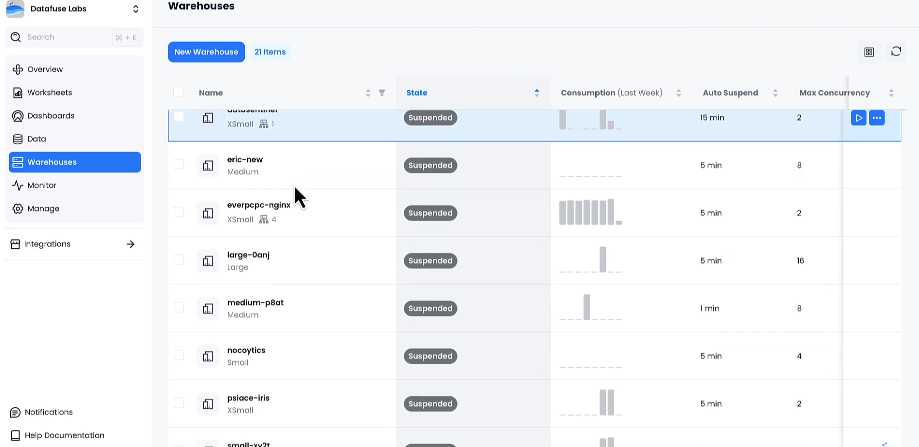Sort by Auto Suspend column arrows
This screenshot has height=447, width=919.
pyautogui.click(x=775, y=93)
